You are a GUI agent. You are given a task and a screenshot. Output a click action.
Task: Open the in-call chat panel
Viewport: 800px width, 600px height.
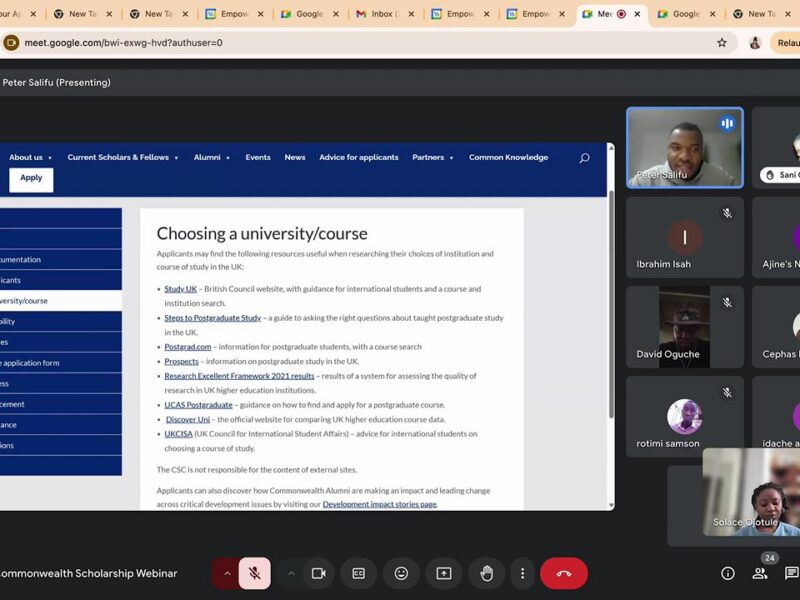click(791, 573)
